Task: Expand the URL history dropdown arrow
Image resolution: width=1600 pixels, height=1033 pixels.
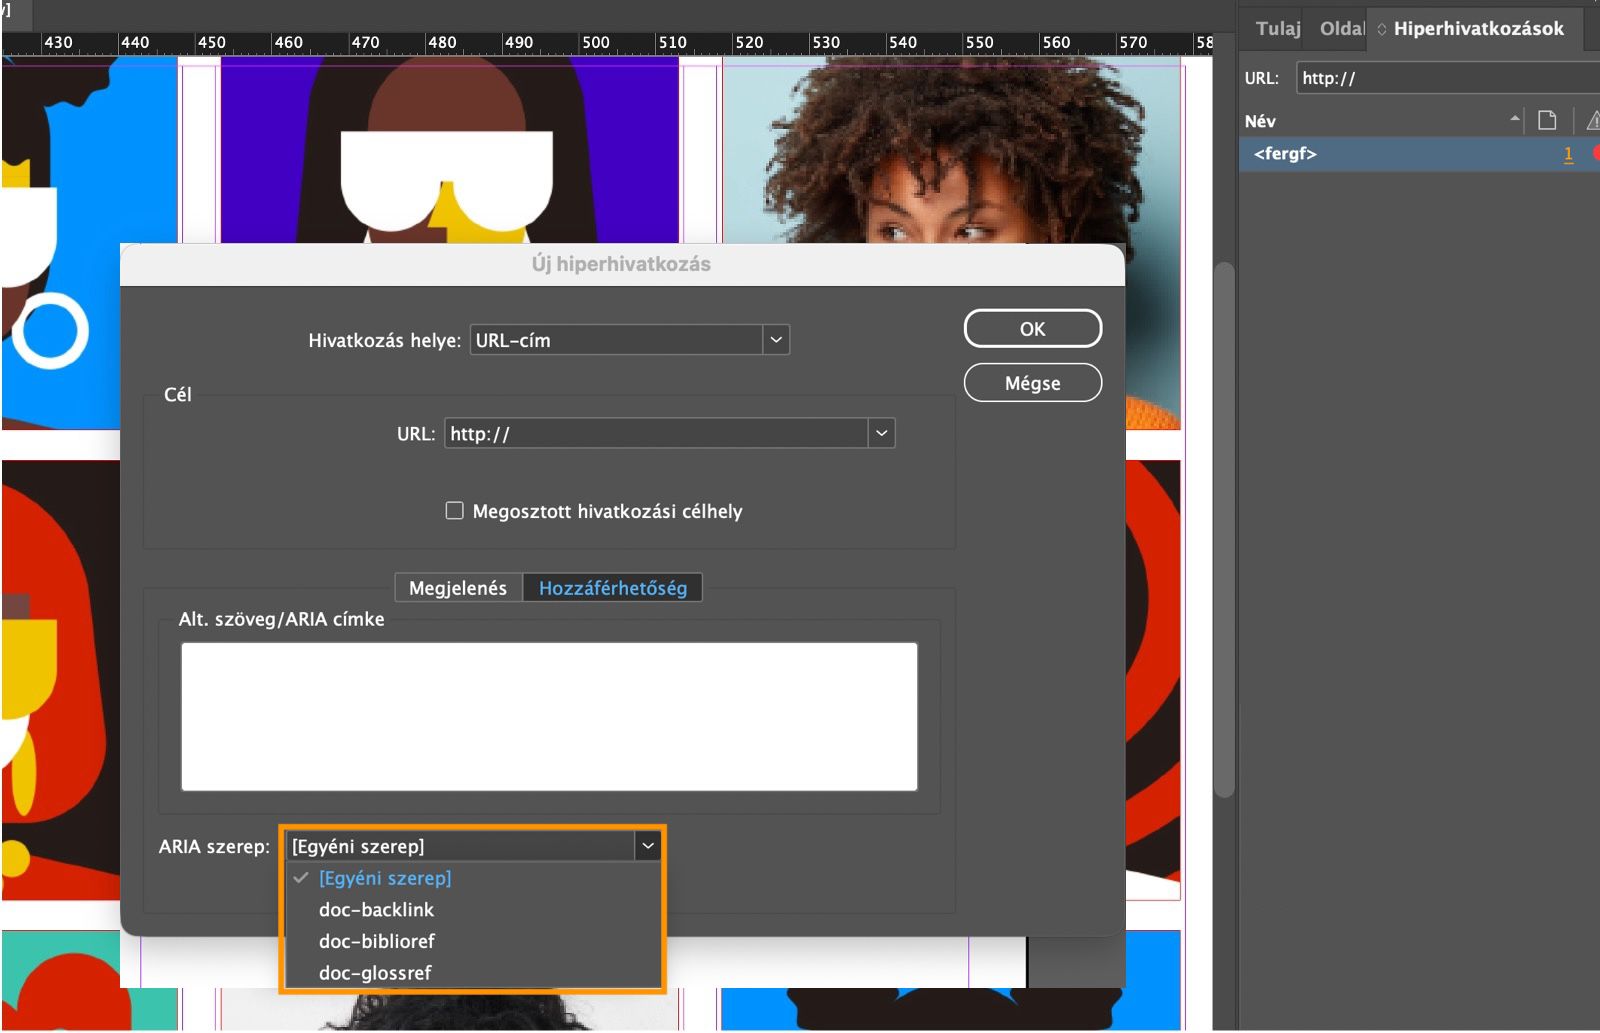Action: coord(881,433)
